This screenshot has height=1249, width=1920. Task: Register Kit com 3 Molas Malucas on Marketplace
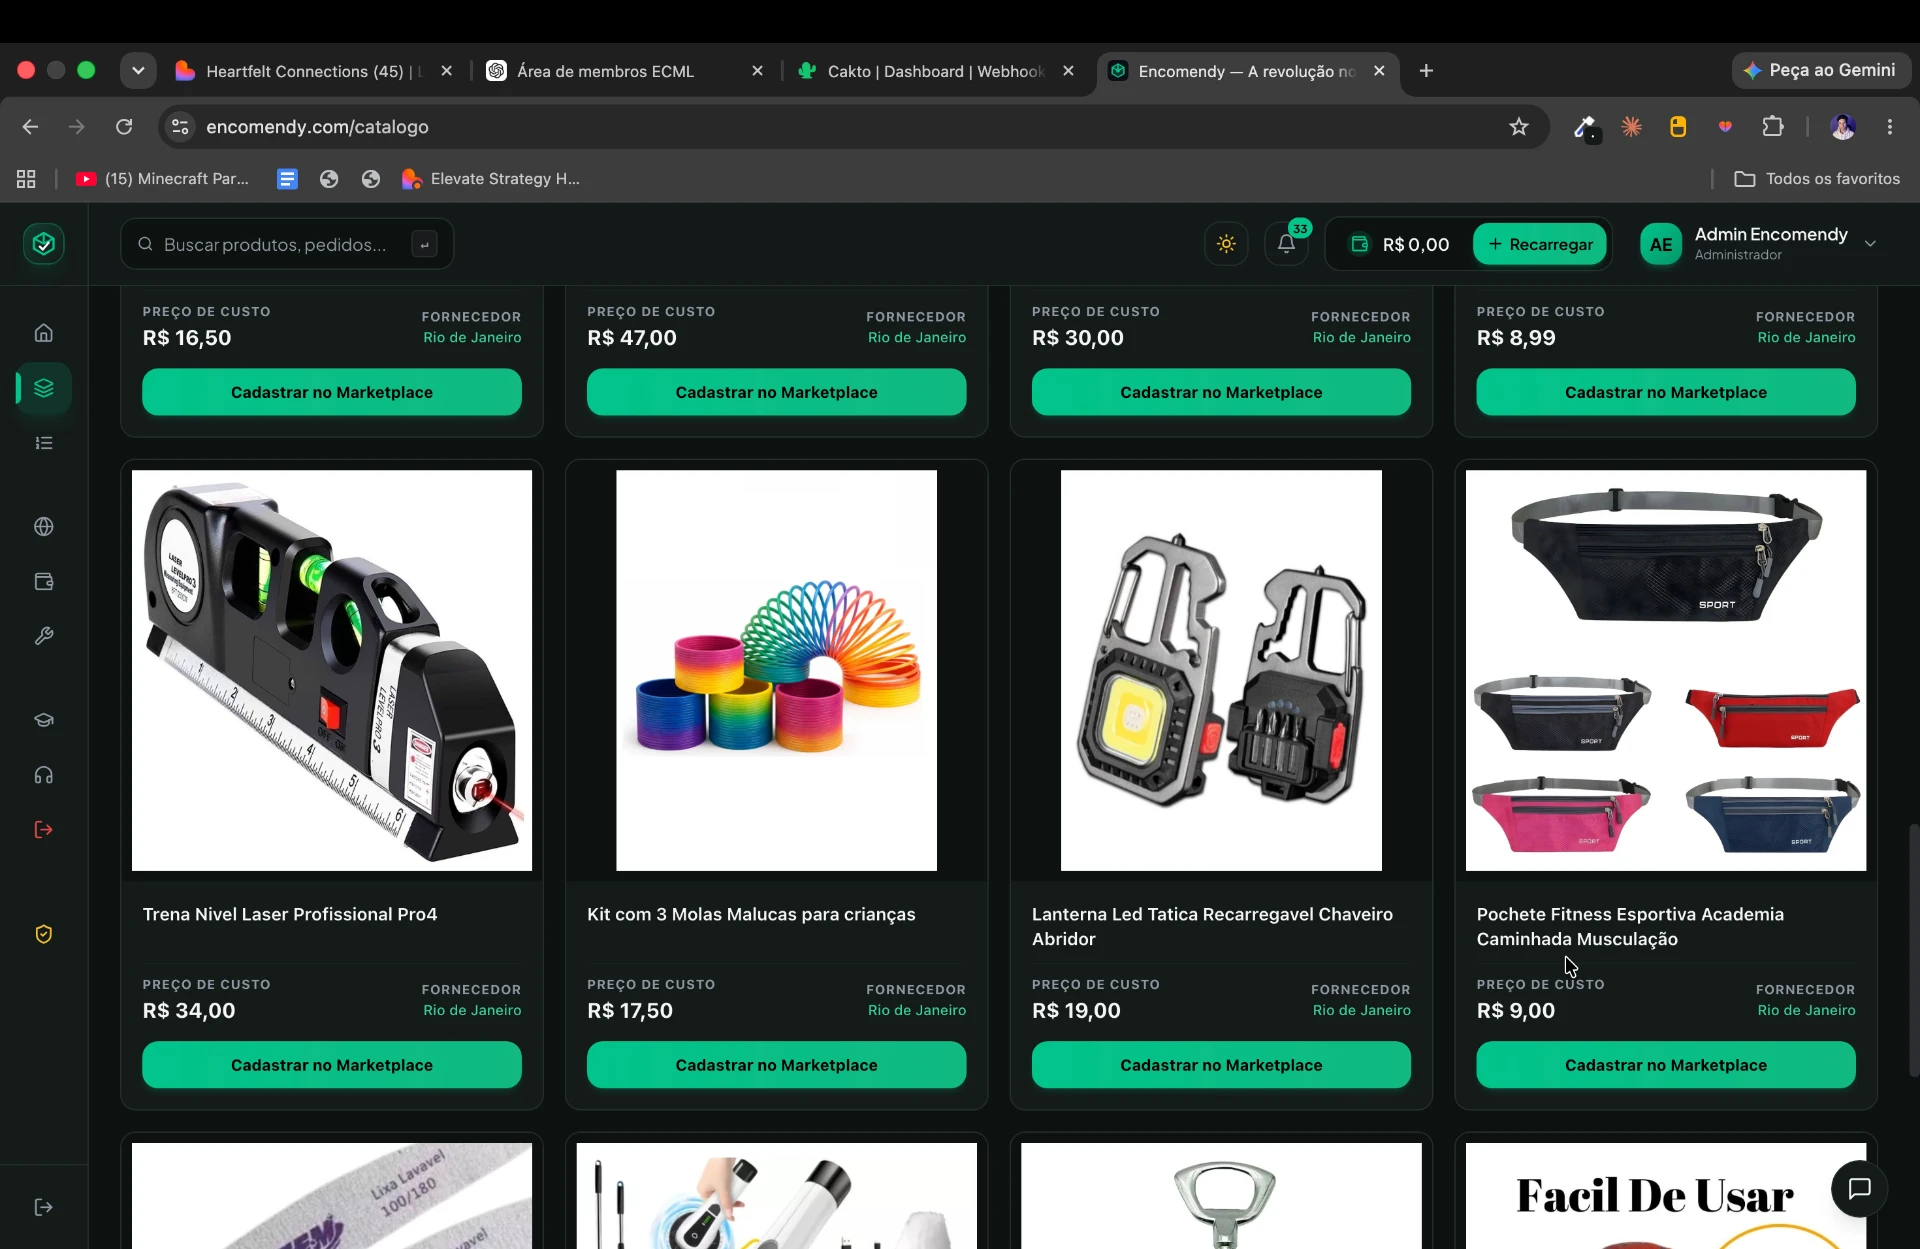coord(776,1065)
